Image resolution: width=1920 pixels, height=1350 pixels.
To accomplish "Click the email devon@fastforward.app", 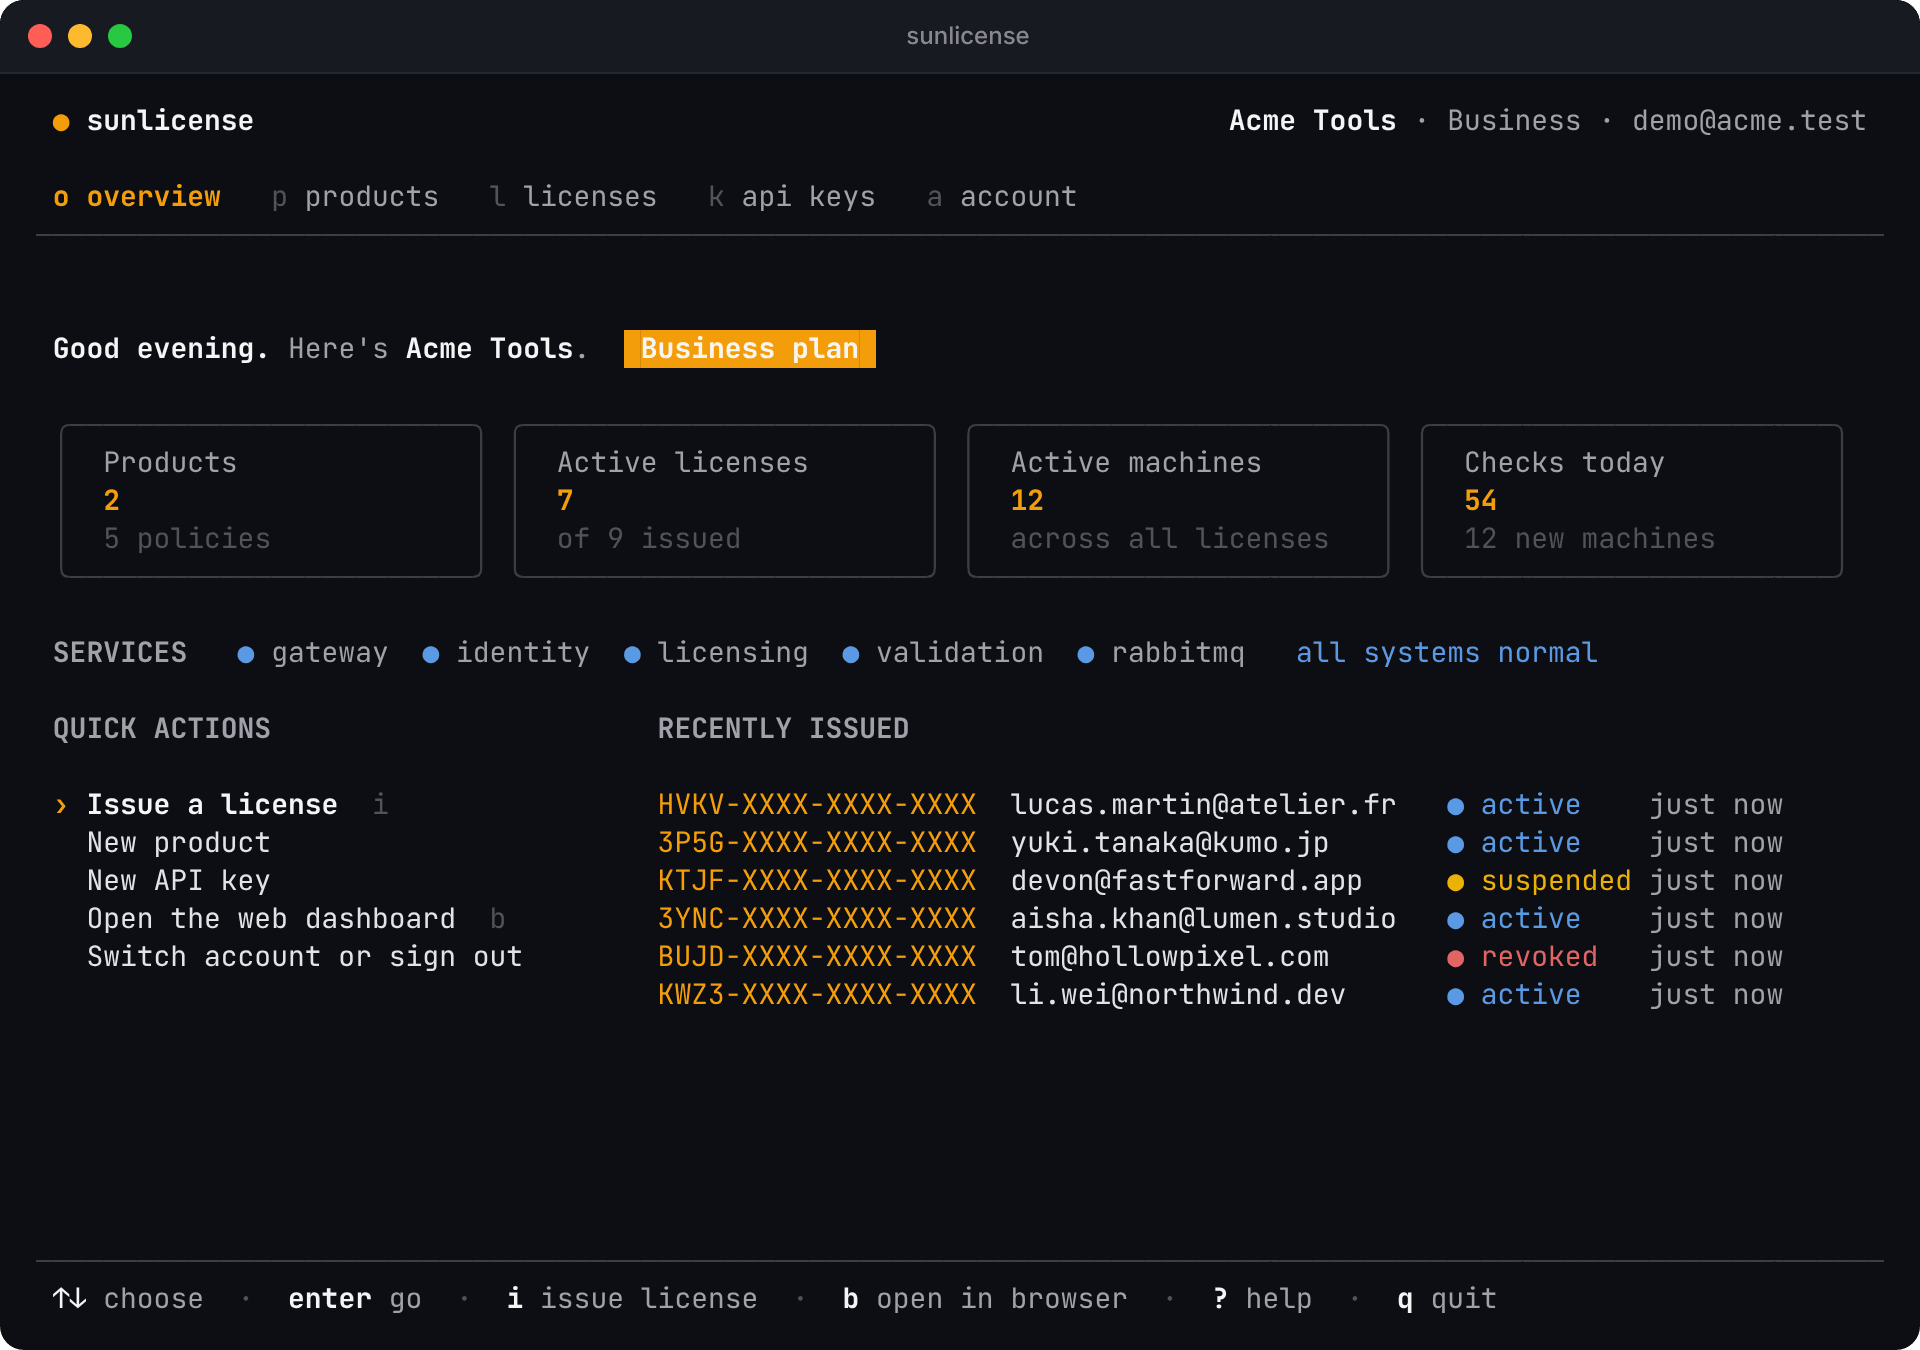I will click(1186, 881).
